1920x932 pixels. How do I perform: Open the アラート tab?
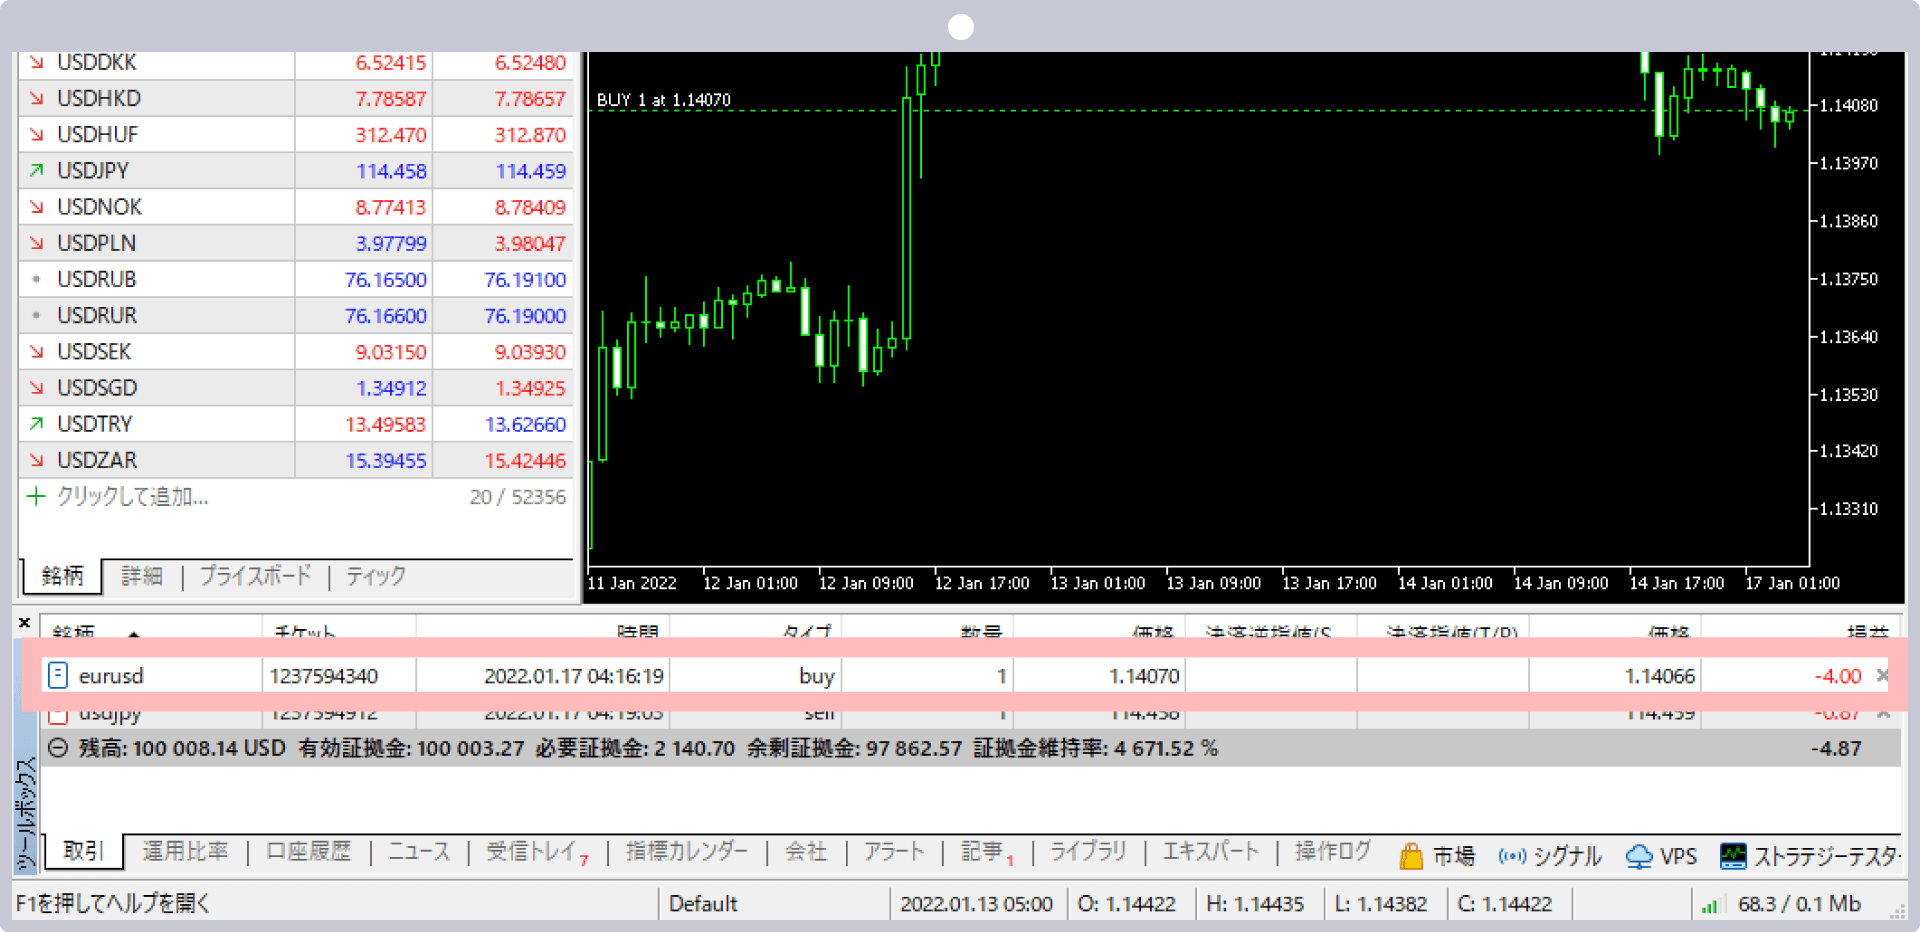[894, 852]
